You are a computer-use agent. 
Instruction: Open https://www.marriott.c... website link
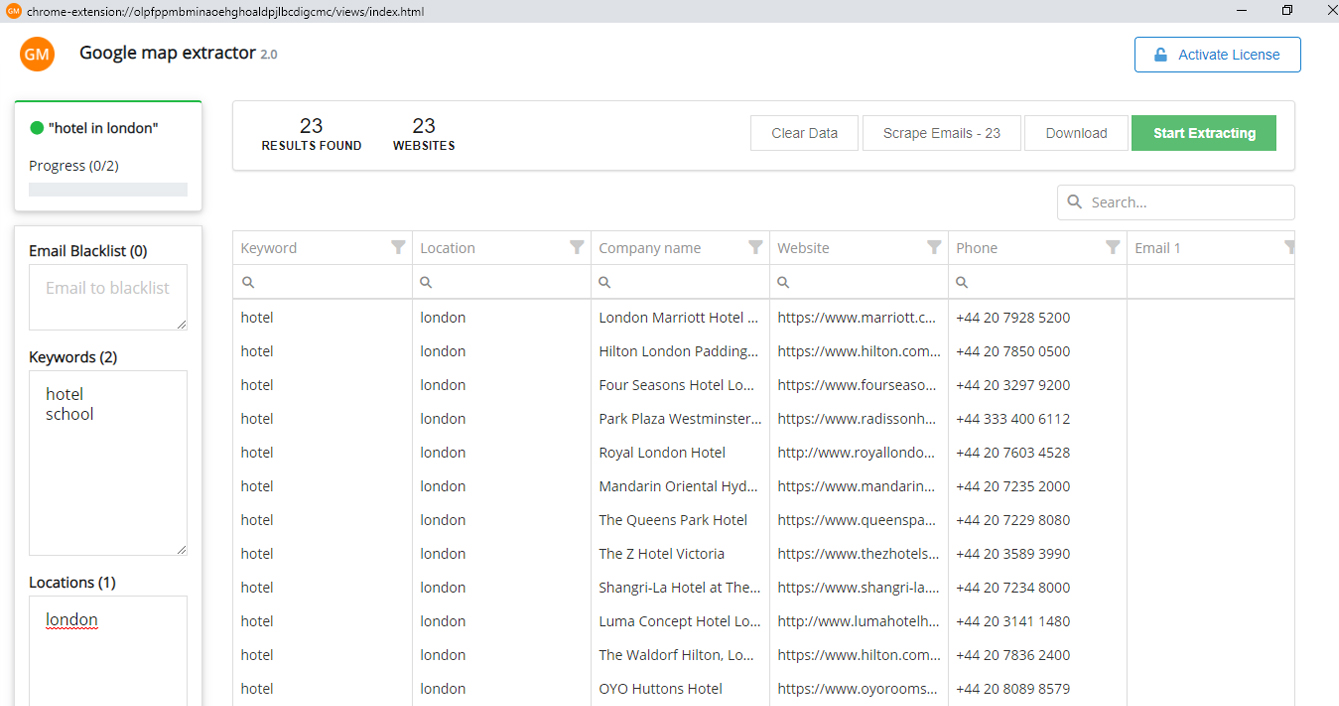pyautogui.click(x=859, y=318)
